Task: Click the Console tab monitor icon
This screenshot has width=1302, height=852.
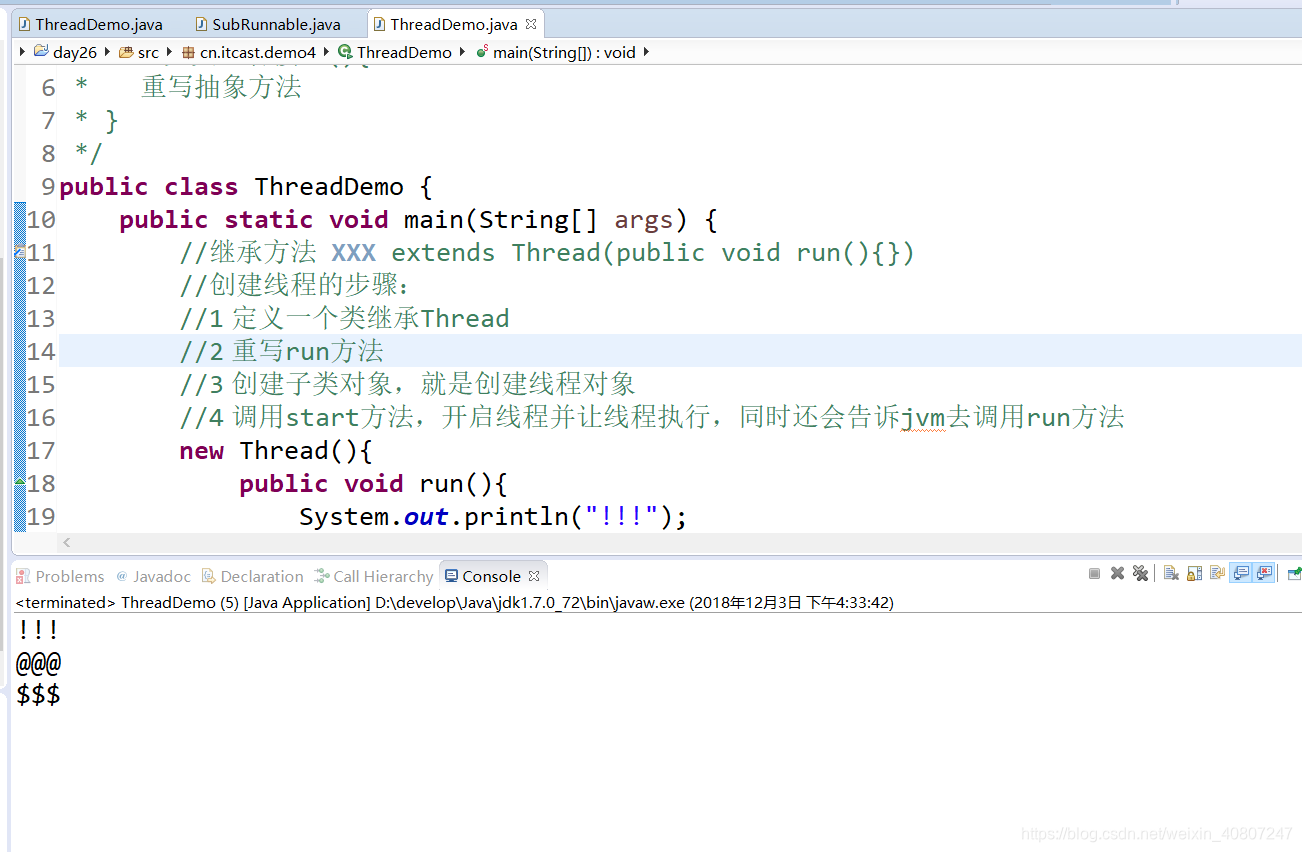Action: point(452,576)
